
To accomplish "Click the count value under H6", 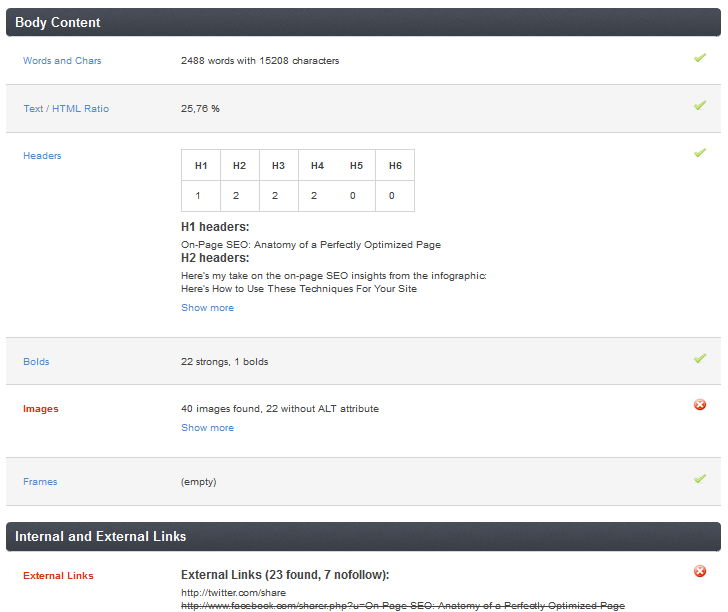I will click(x=392, y=196).
